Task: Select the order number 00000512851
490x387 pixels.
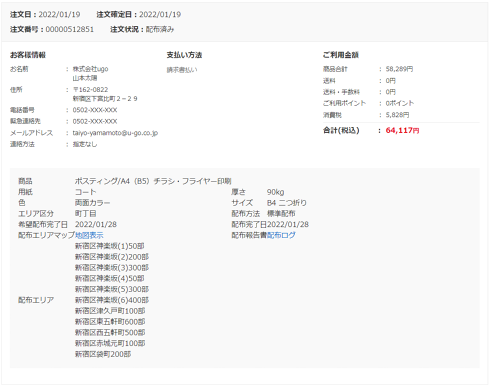Action: tap(70, 29)
